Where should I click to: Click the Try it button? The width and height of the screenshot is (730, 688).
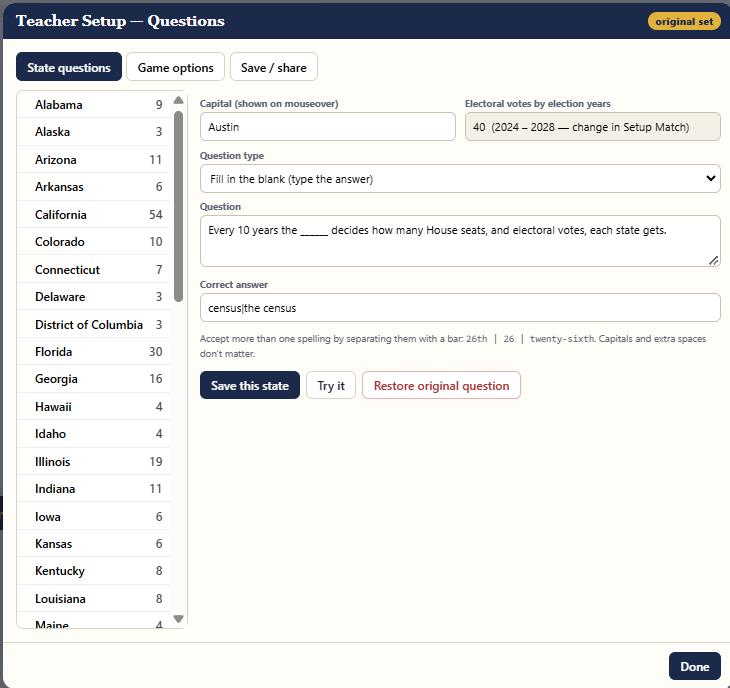pyautogui.click(x=331, y=385)
